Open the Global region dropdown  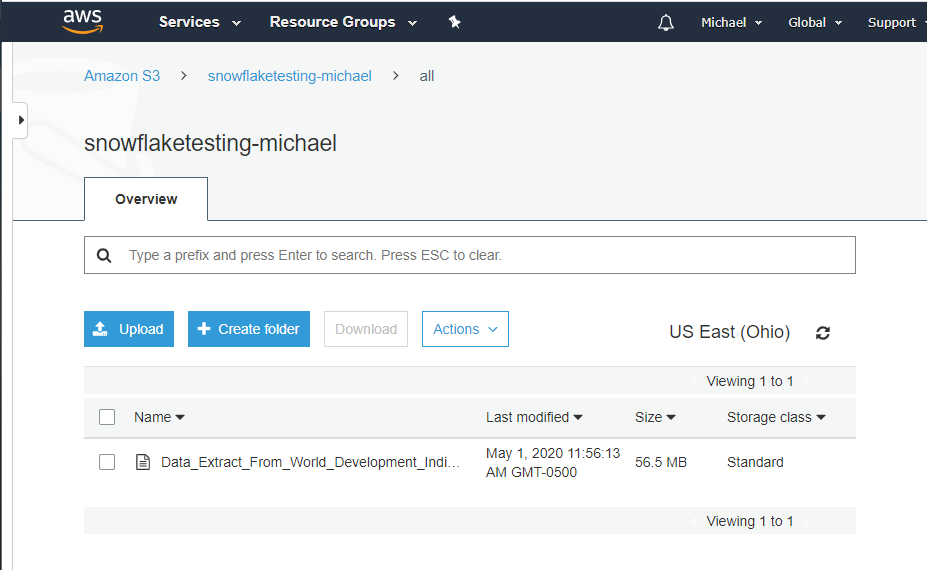(815, 22)
